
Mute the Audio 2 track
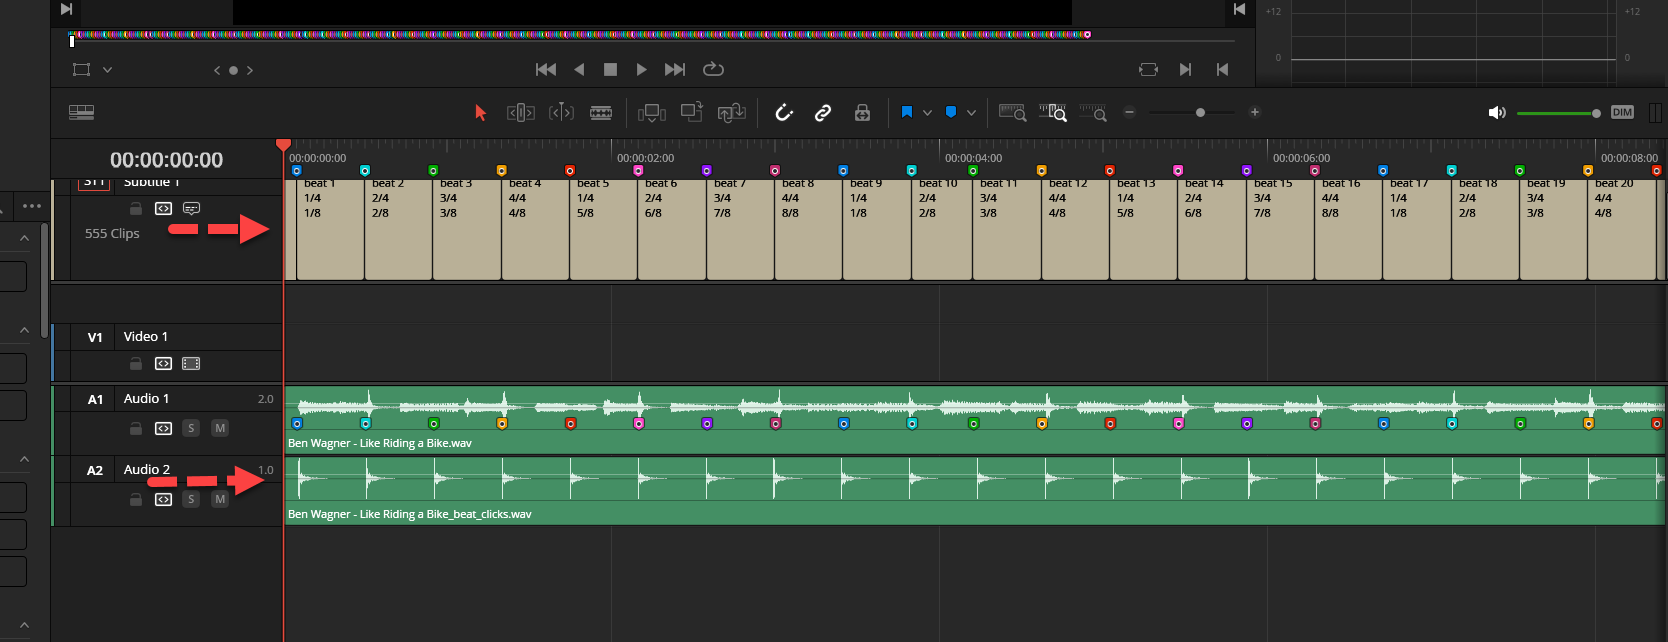tap(220, 499)
